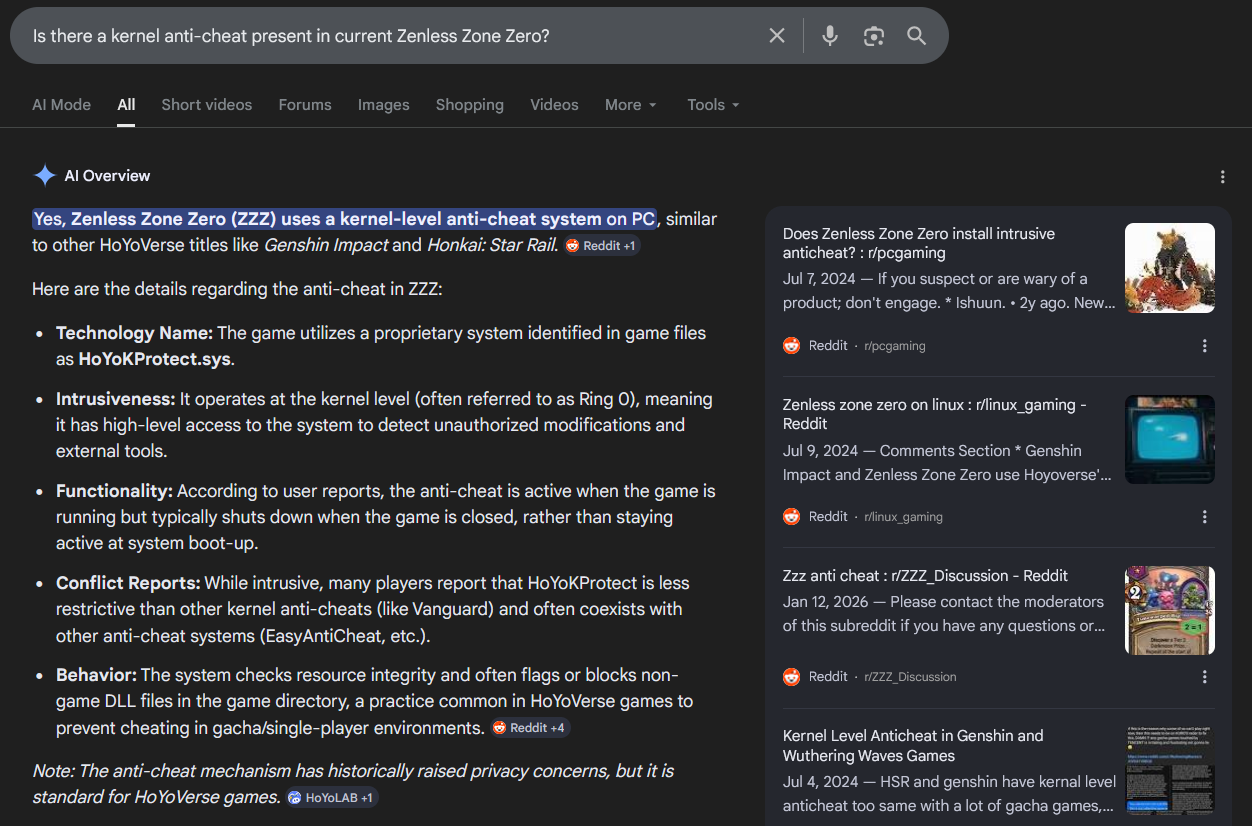Screen dimensions: 1252x826
Task: Click Reddit logo beside r/ZZZ_Discussion source
Action: click(792, 677)
